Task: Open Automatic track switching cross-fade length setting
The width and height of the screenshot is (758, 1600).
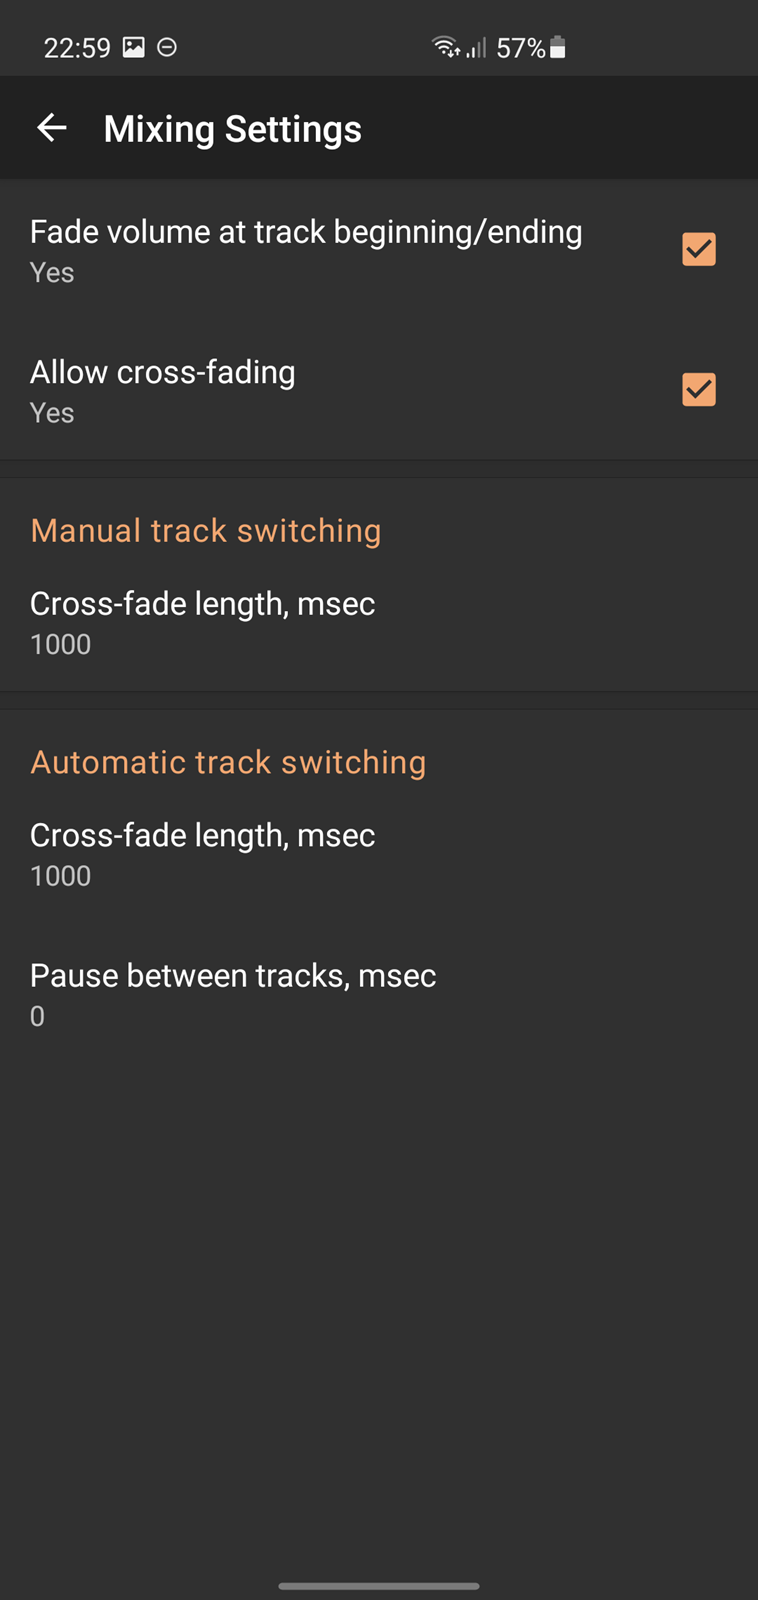Action: tap(379, 854)
